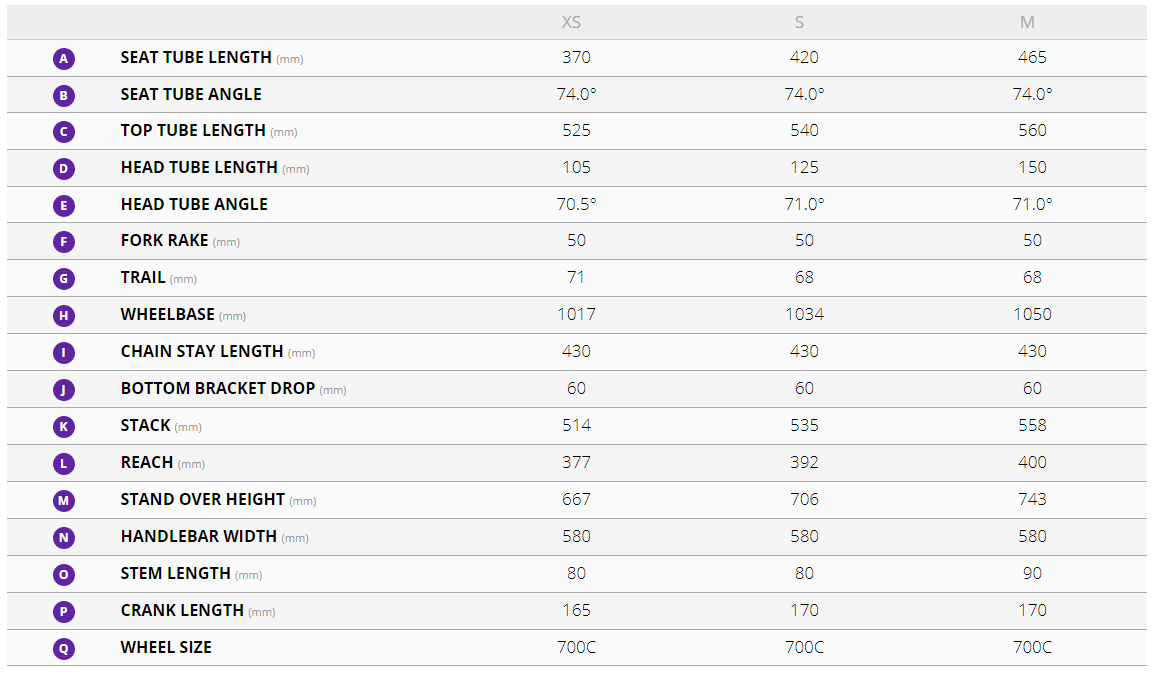Click the purple L reach badge
The height and width of the screenshot is (677, 1162).
coord(64,464)
